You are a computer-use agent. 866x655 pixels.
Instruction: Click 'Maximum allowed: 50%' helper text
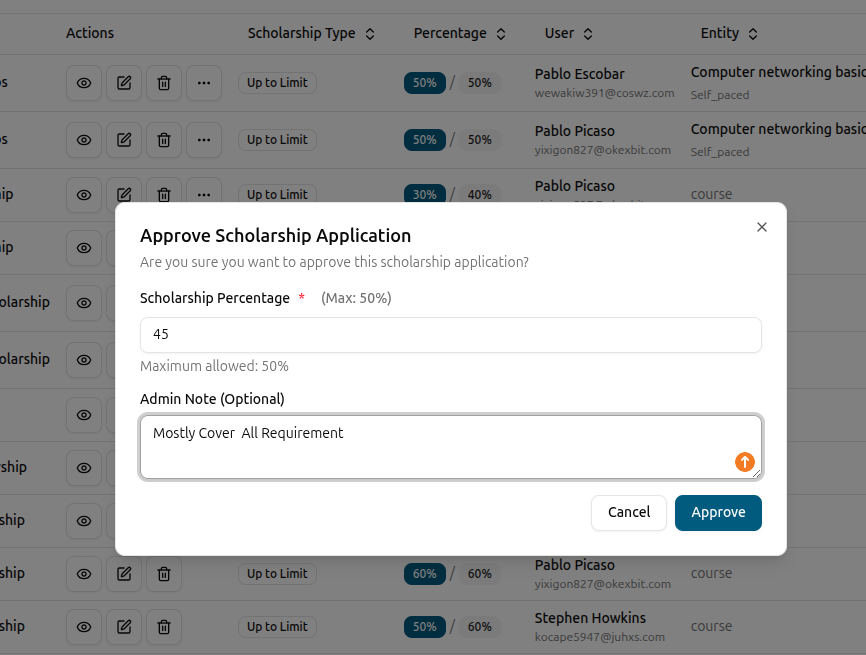click(214, 366)
